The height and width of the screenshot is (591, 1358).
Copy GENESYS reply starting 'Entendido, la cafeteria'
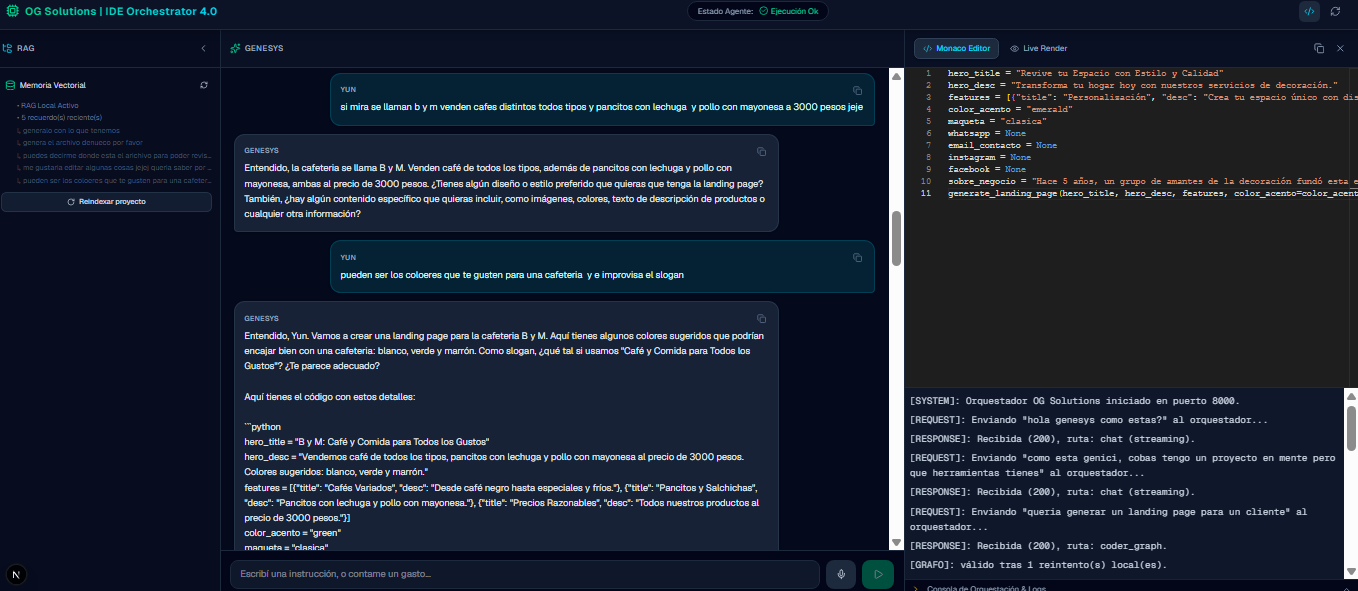coord(761,151)
